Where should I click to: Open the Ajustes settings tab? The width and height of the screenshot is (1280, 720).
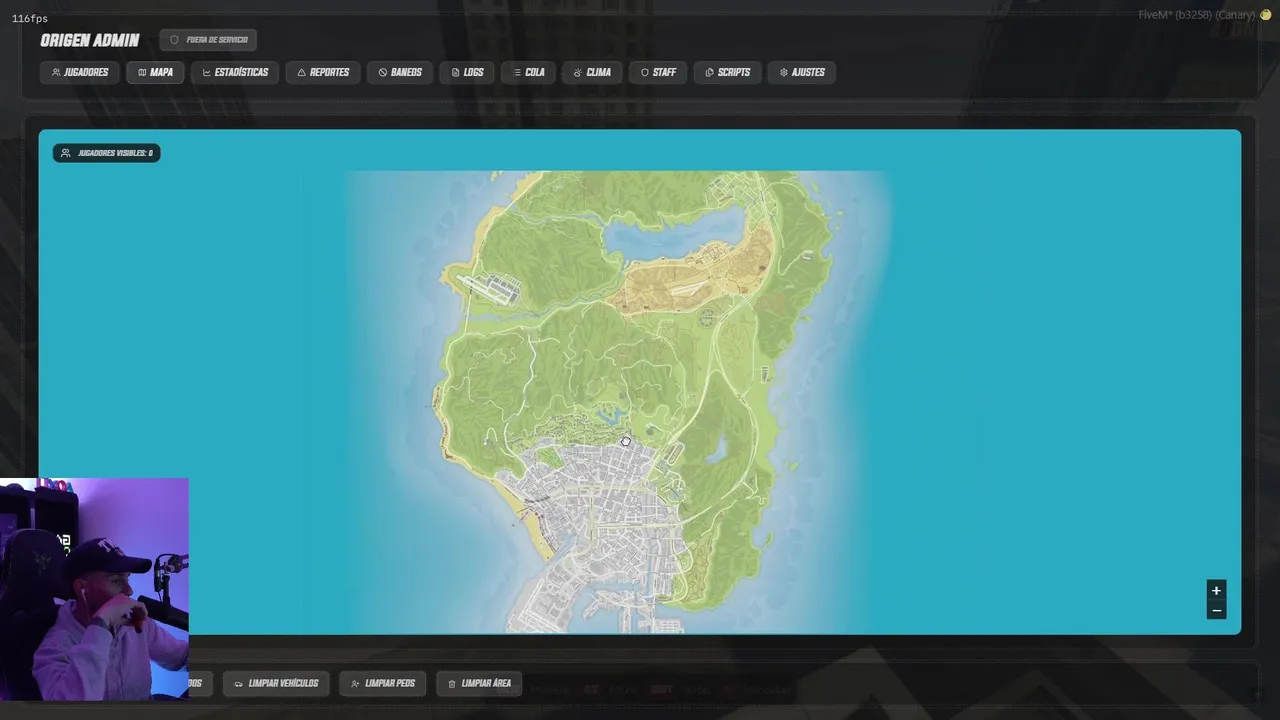[x=802, y=72]
